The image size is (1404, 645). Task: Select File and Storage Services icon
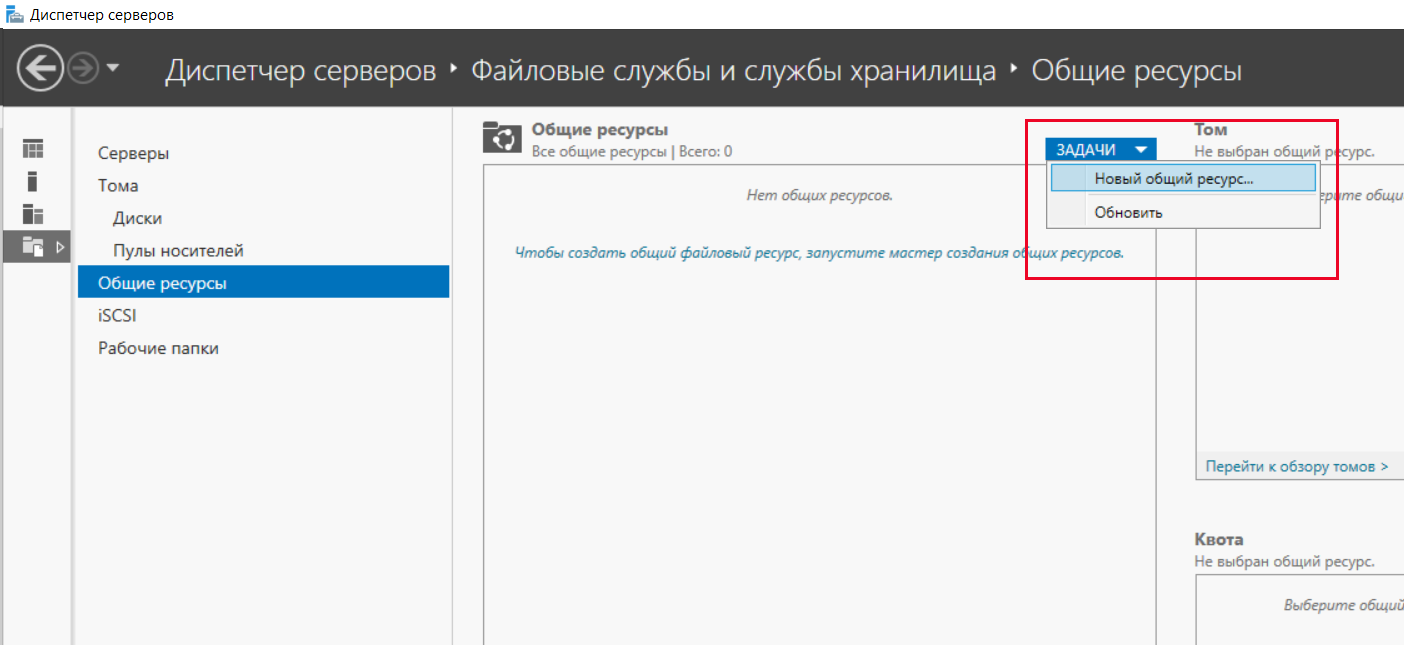(x=33, y=246)
